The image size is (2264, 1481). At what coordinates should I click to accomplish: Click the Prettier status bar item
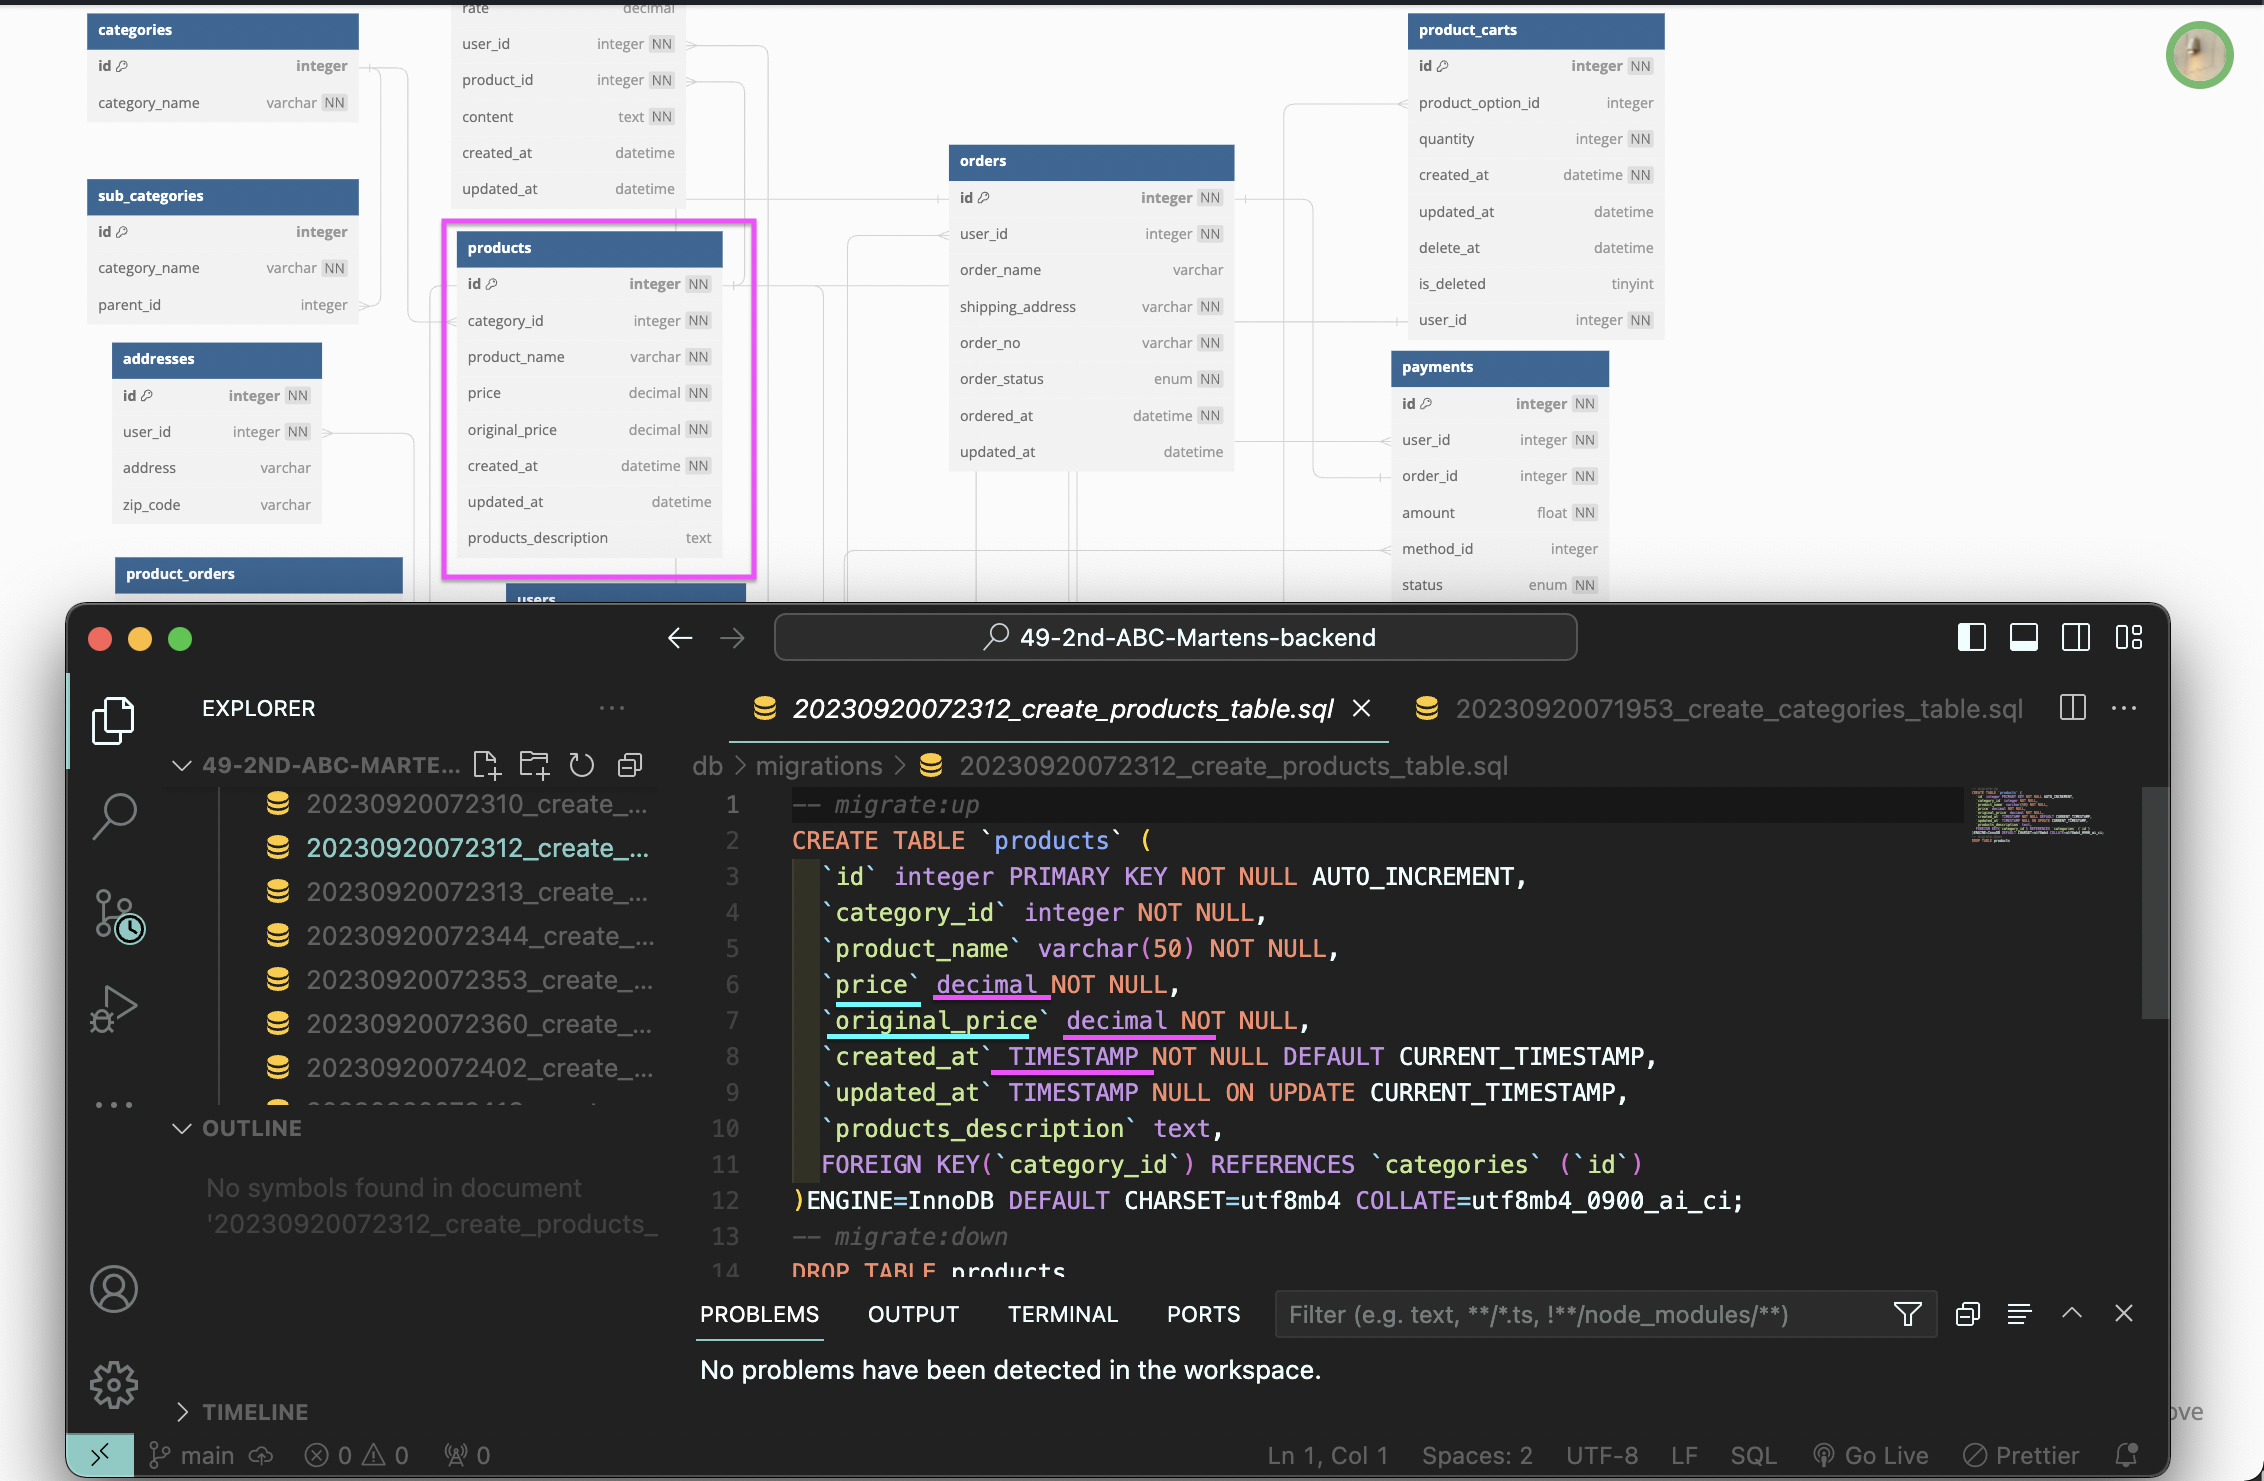click(2020, 1455)
